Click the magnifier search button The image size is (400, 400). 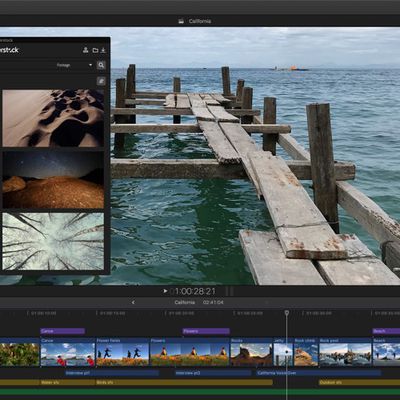(x=101, y=65)
